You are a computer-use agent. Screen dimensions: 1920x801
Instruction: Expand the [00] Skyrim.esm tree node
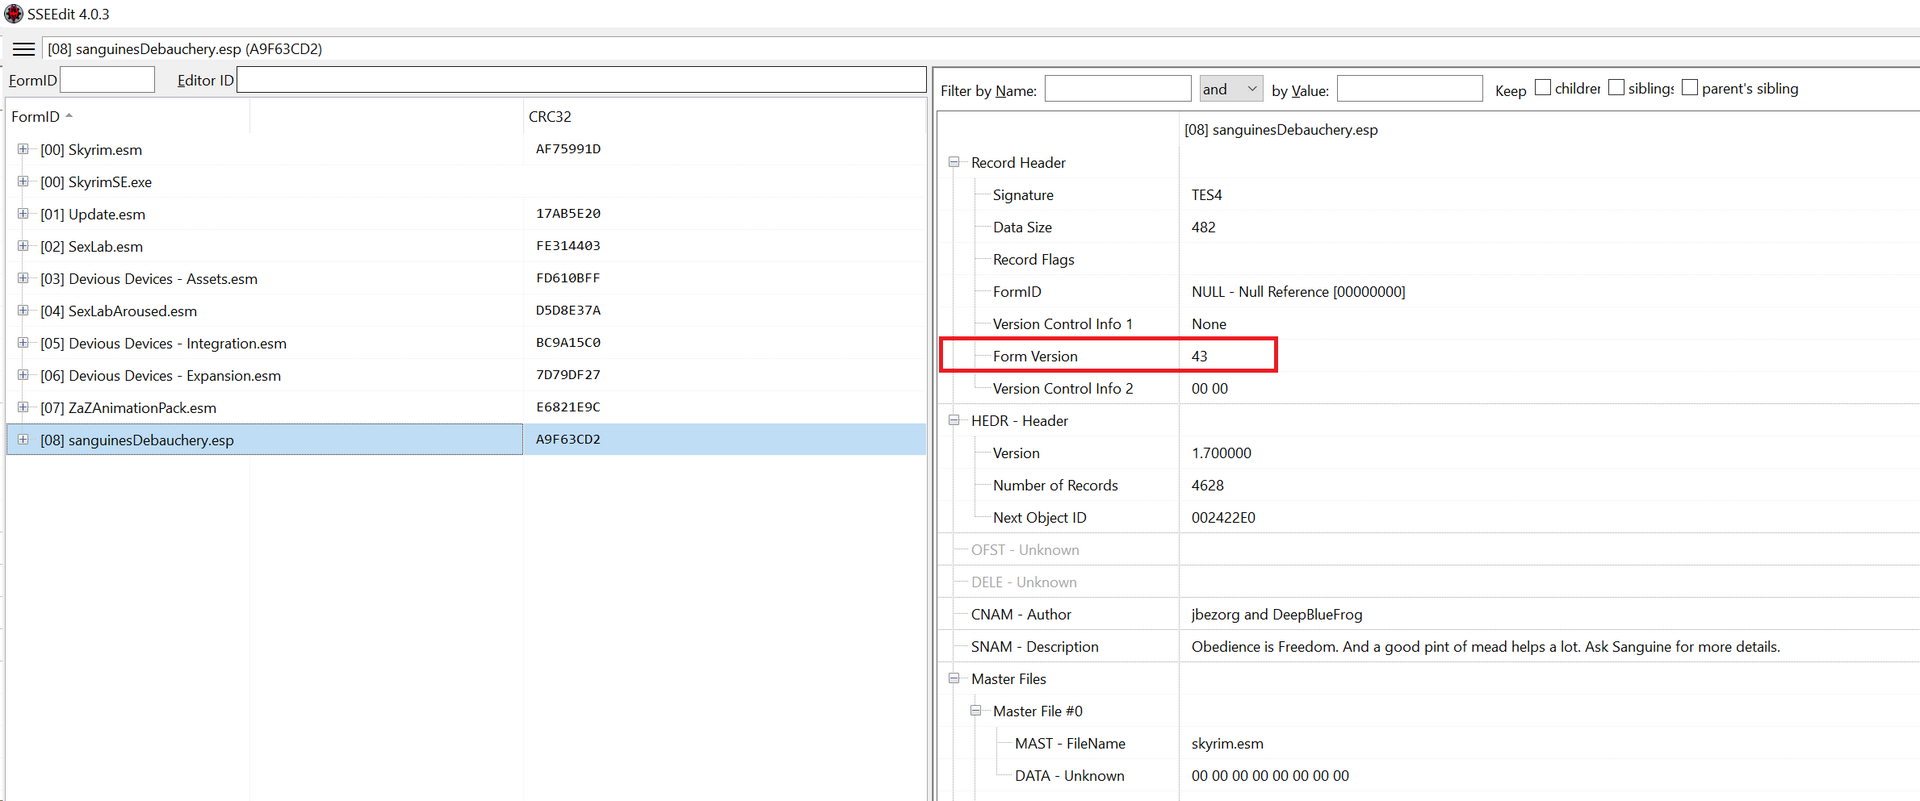23,149
